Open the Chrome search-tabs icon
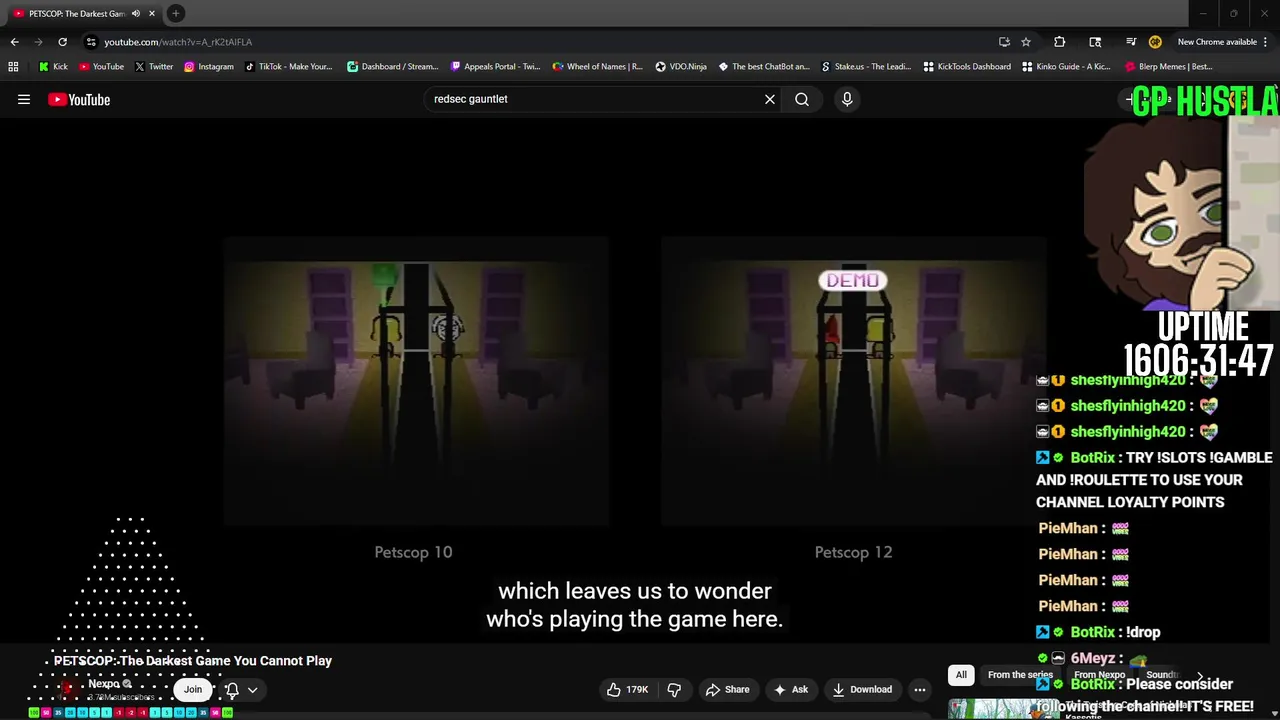This screenshot has width=1280, height=720. click(x=1095, y=42)
